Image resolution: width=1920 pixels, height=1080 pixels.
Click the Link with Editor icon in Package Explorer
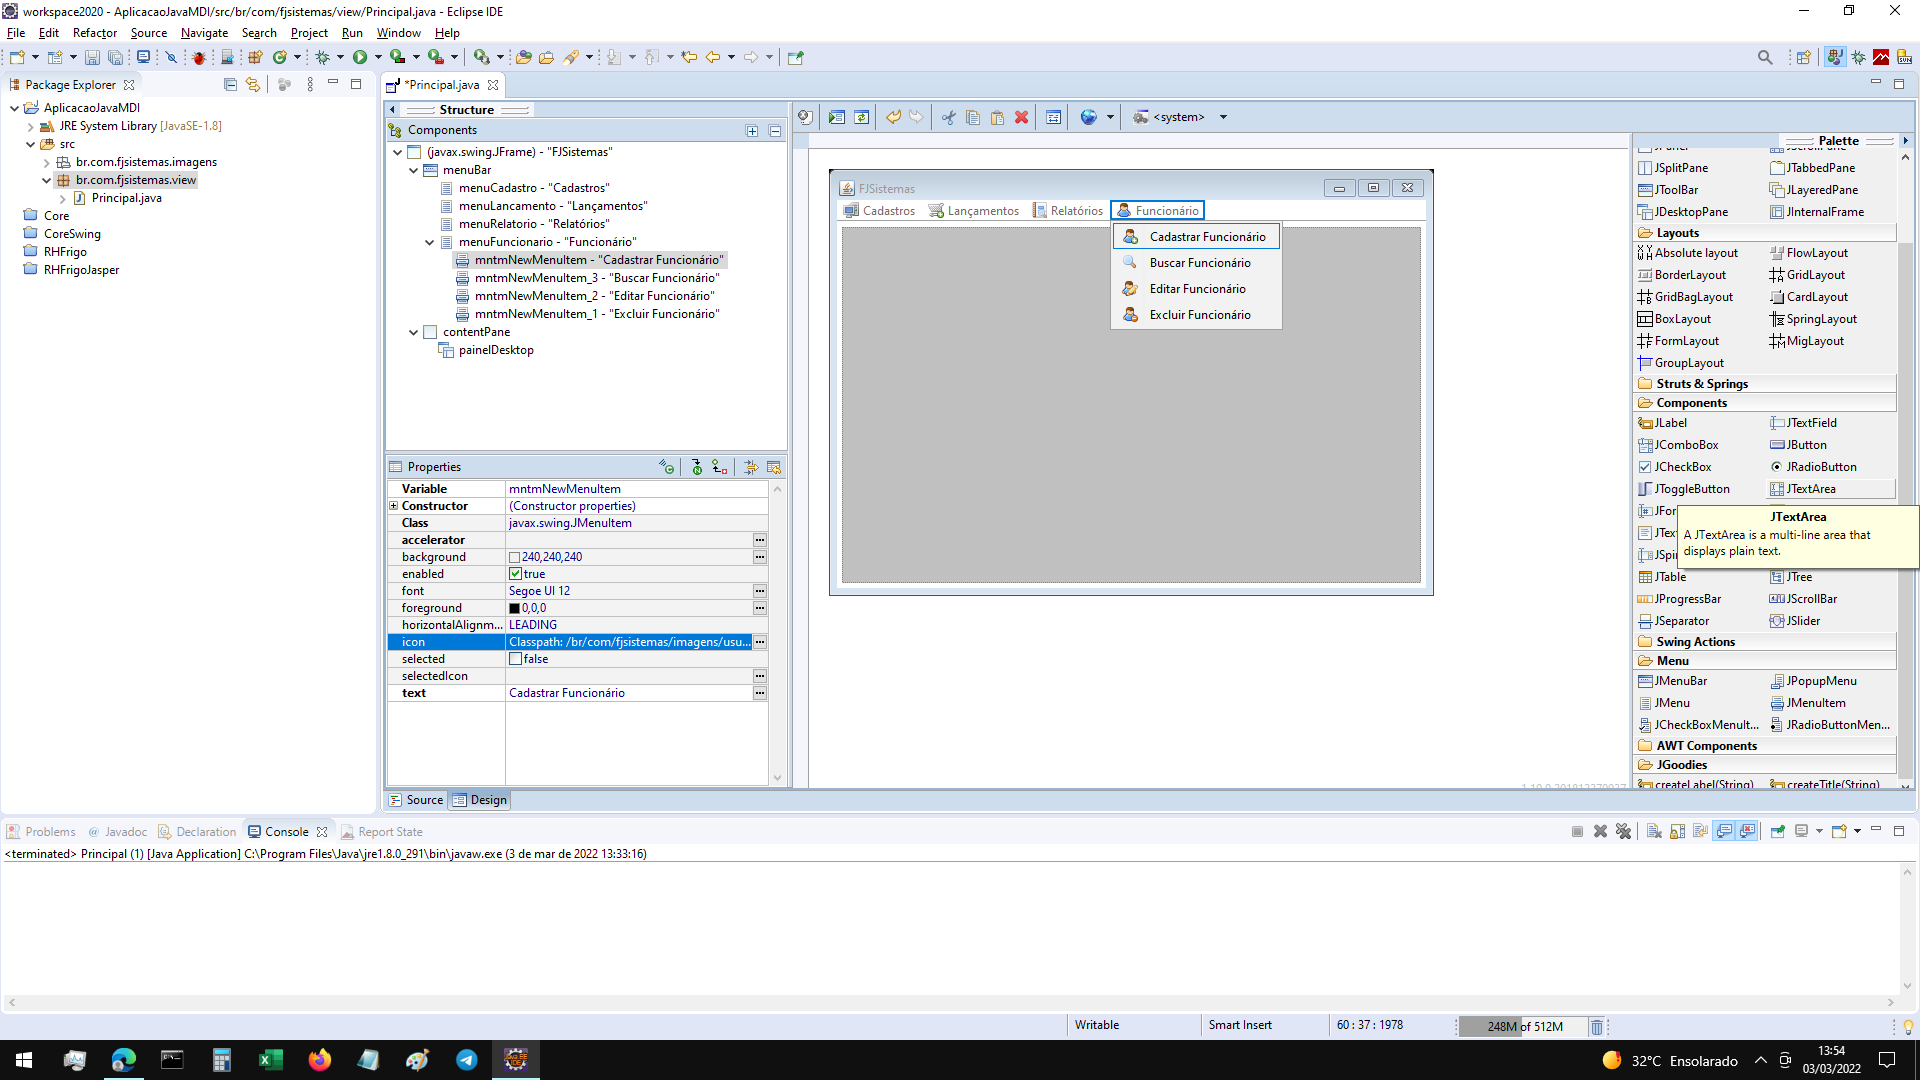coord(253,85)
